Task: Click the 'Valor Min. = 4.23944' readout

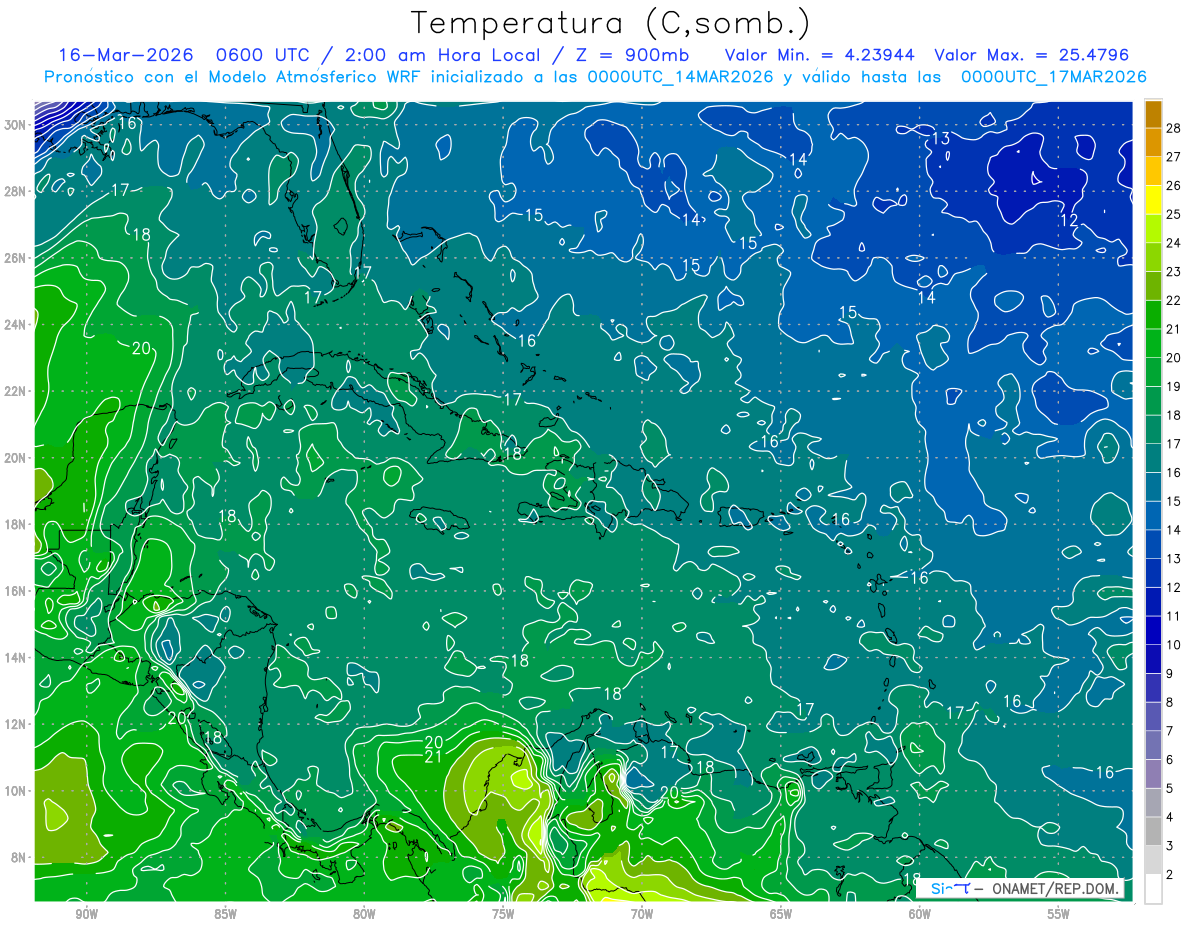Action: [x=818, y=55]
